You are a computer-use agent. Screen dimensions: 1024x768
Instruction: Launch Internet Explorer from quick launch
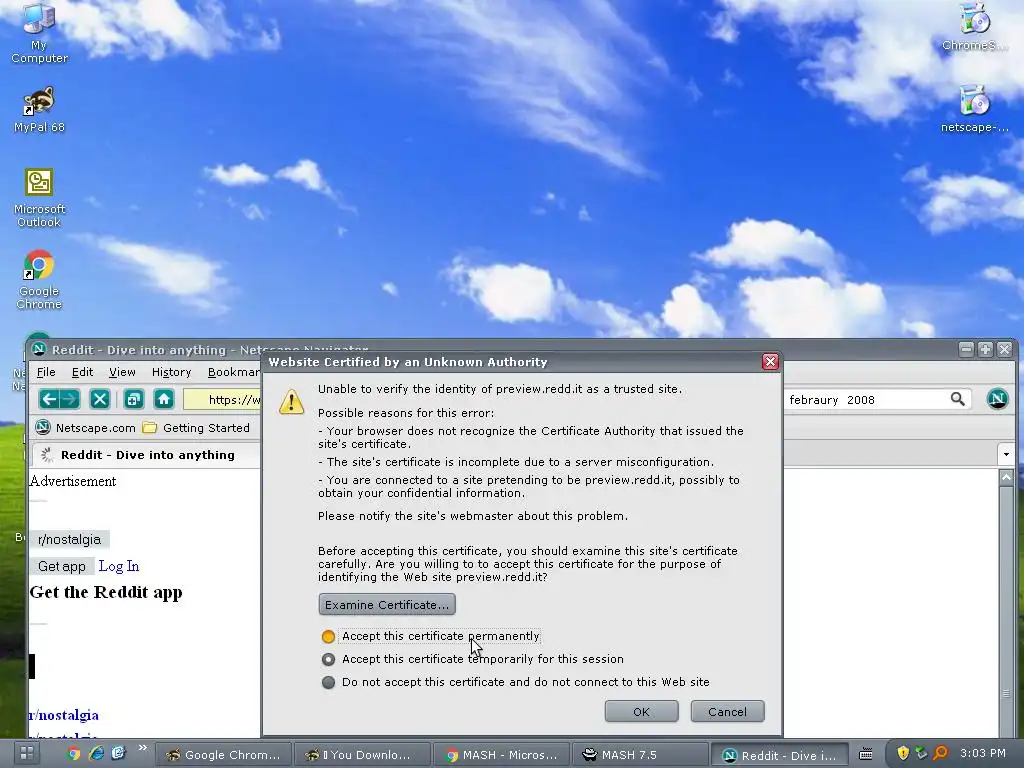pyautogui.click(x=96, y=754)
